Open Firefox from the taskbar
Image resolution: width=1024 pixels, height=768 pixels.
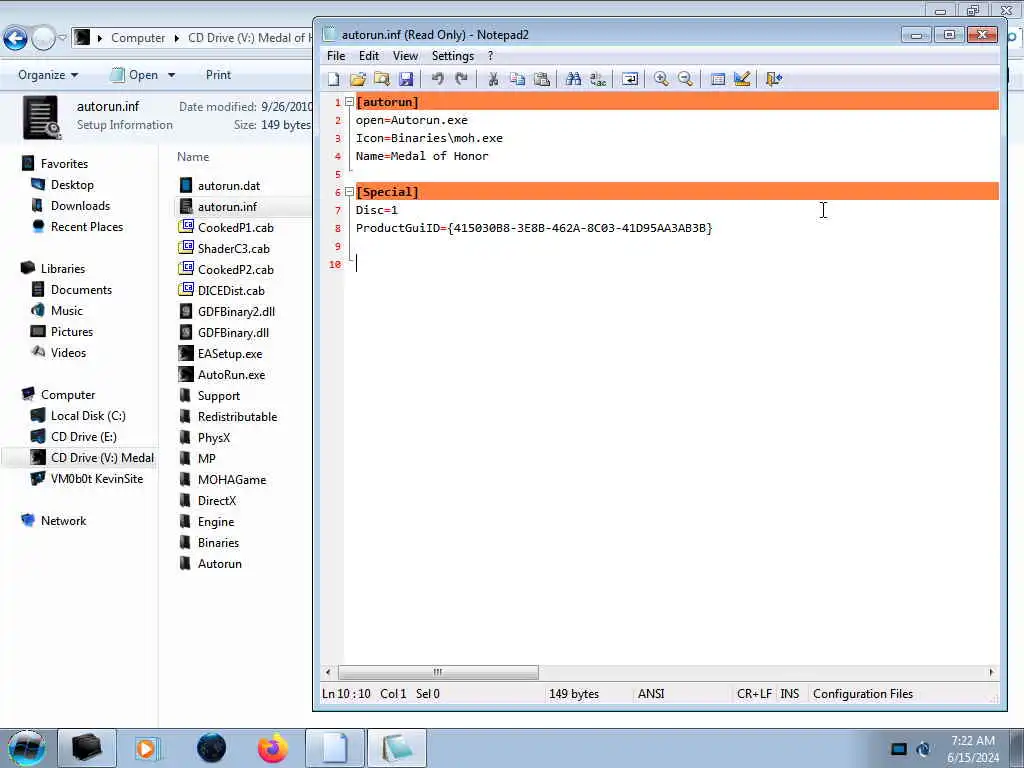[273, 748]
